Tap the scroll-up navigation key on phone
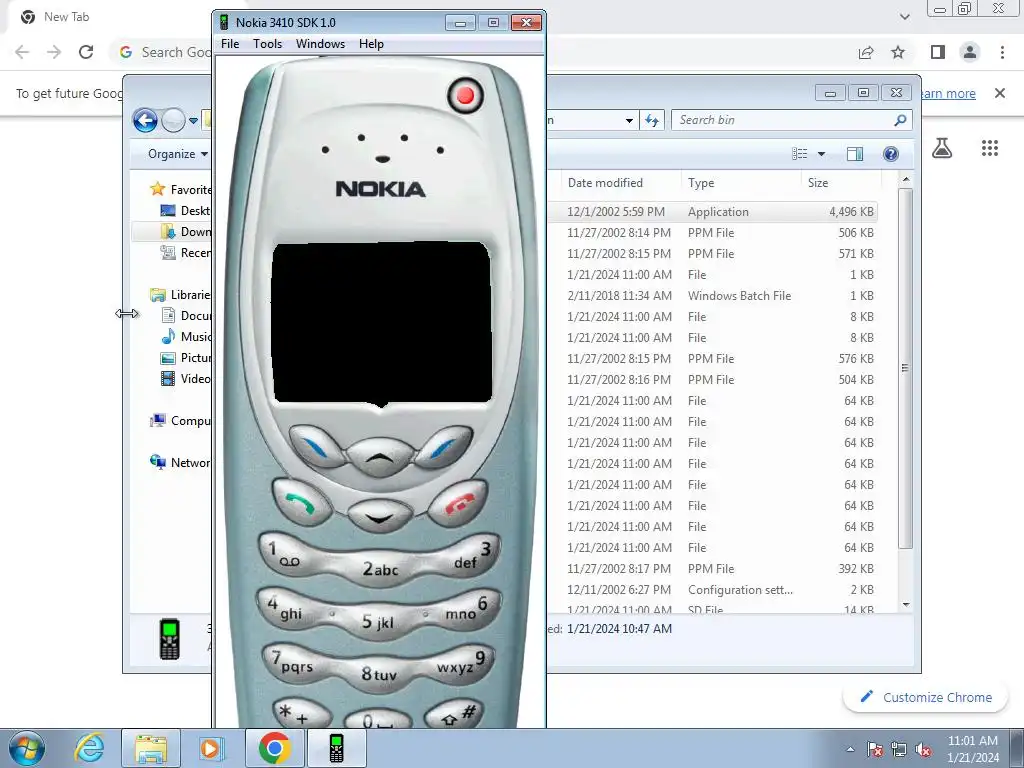Viewport: 1024px width, 768px height. click(379, 456)
